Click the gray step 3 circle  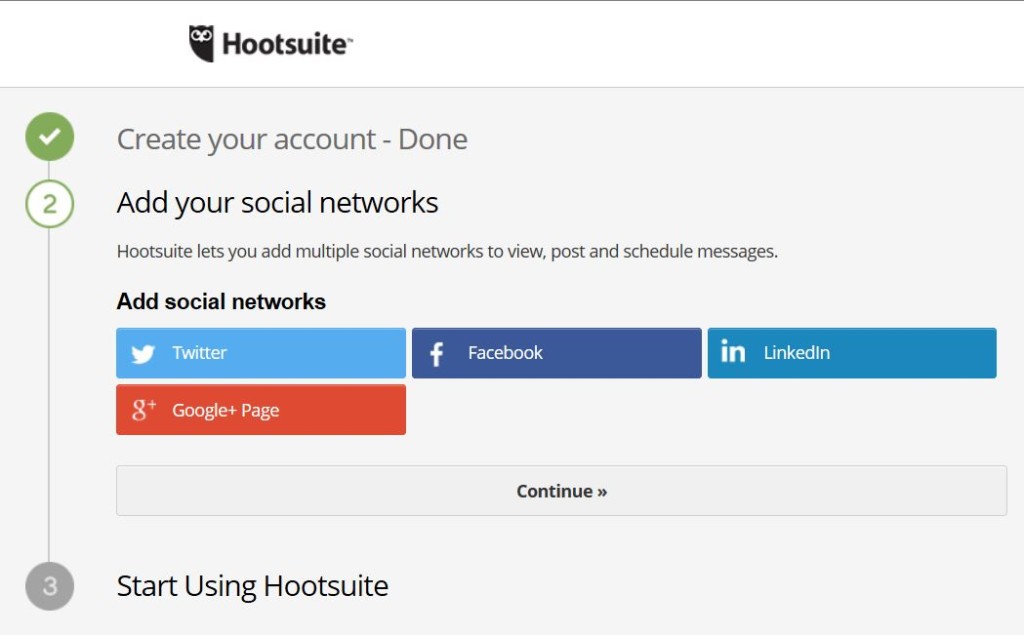(x=50, y=586)
